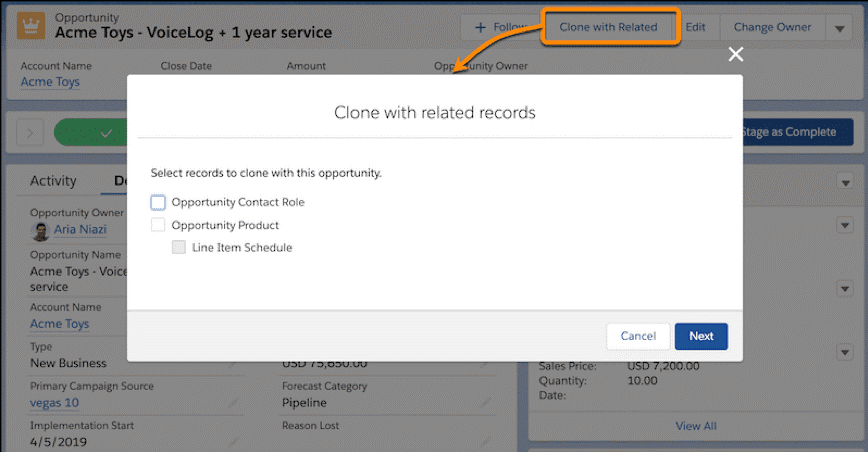Click the Clone with Related action
868x452 pixels.
tap(608, 27)
